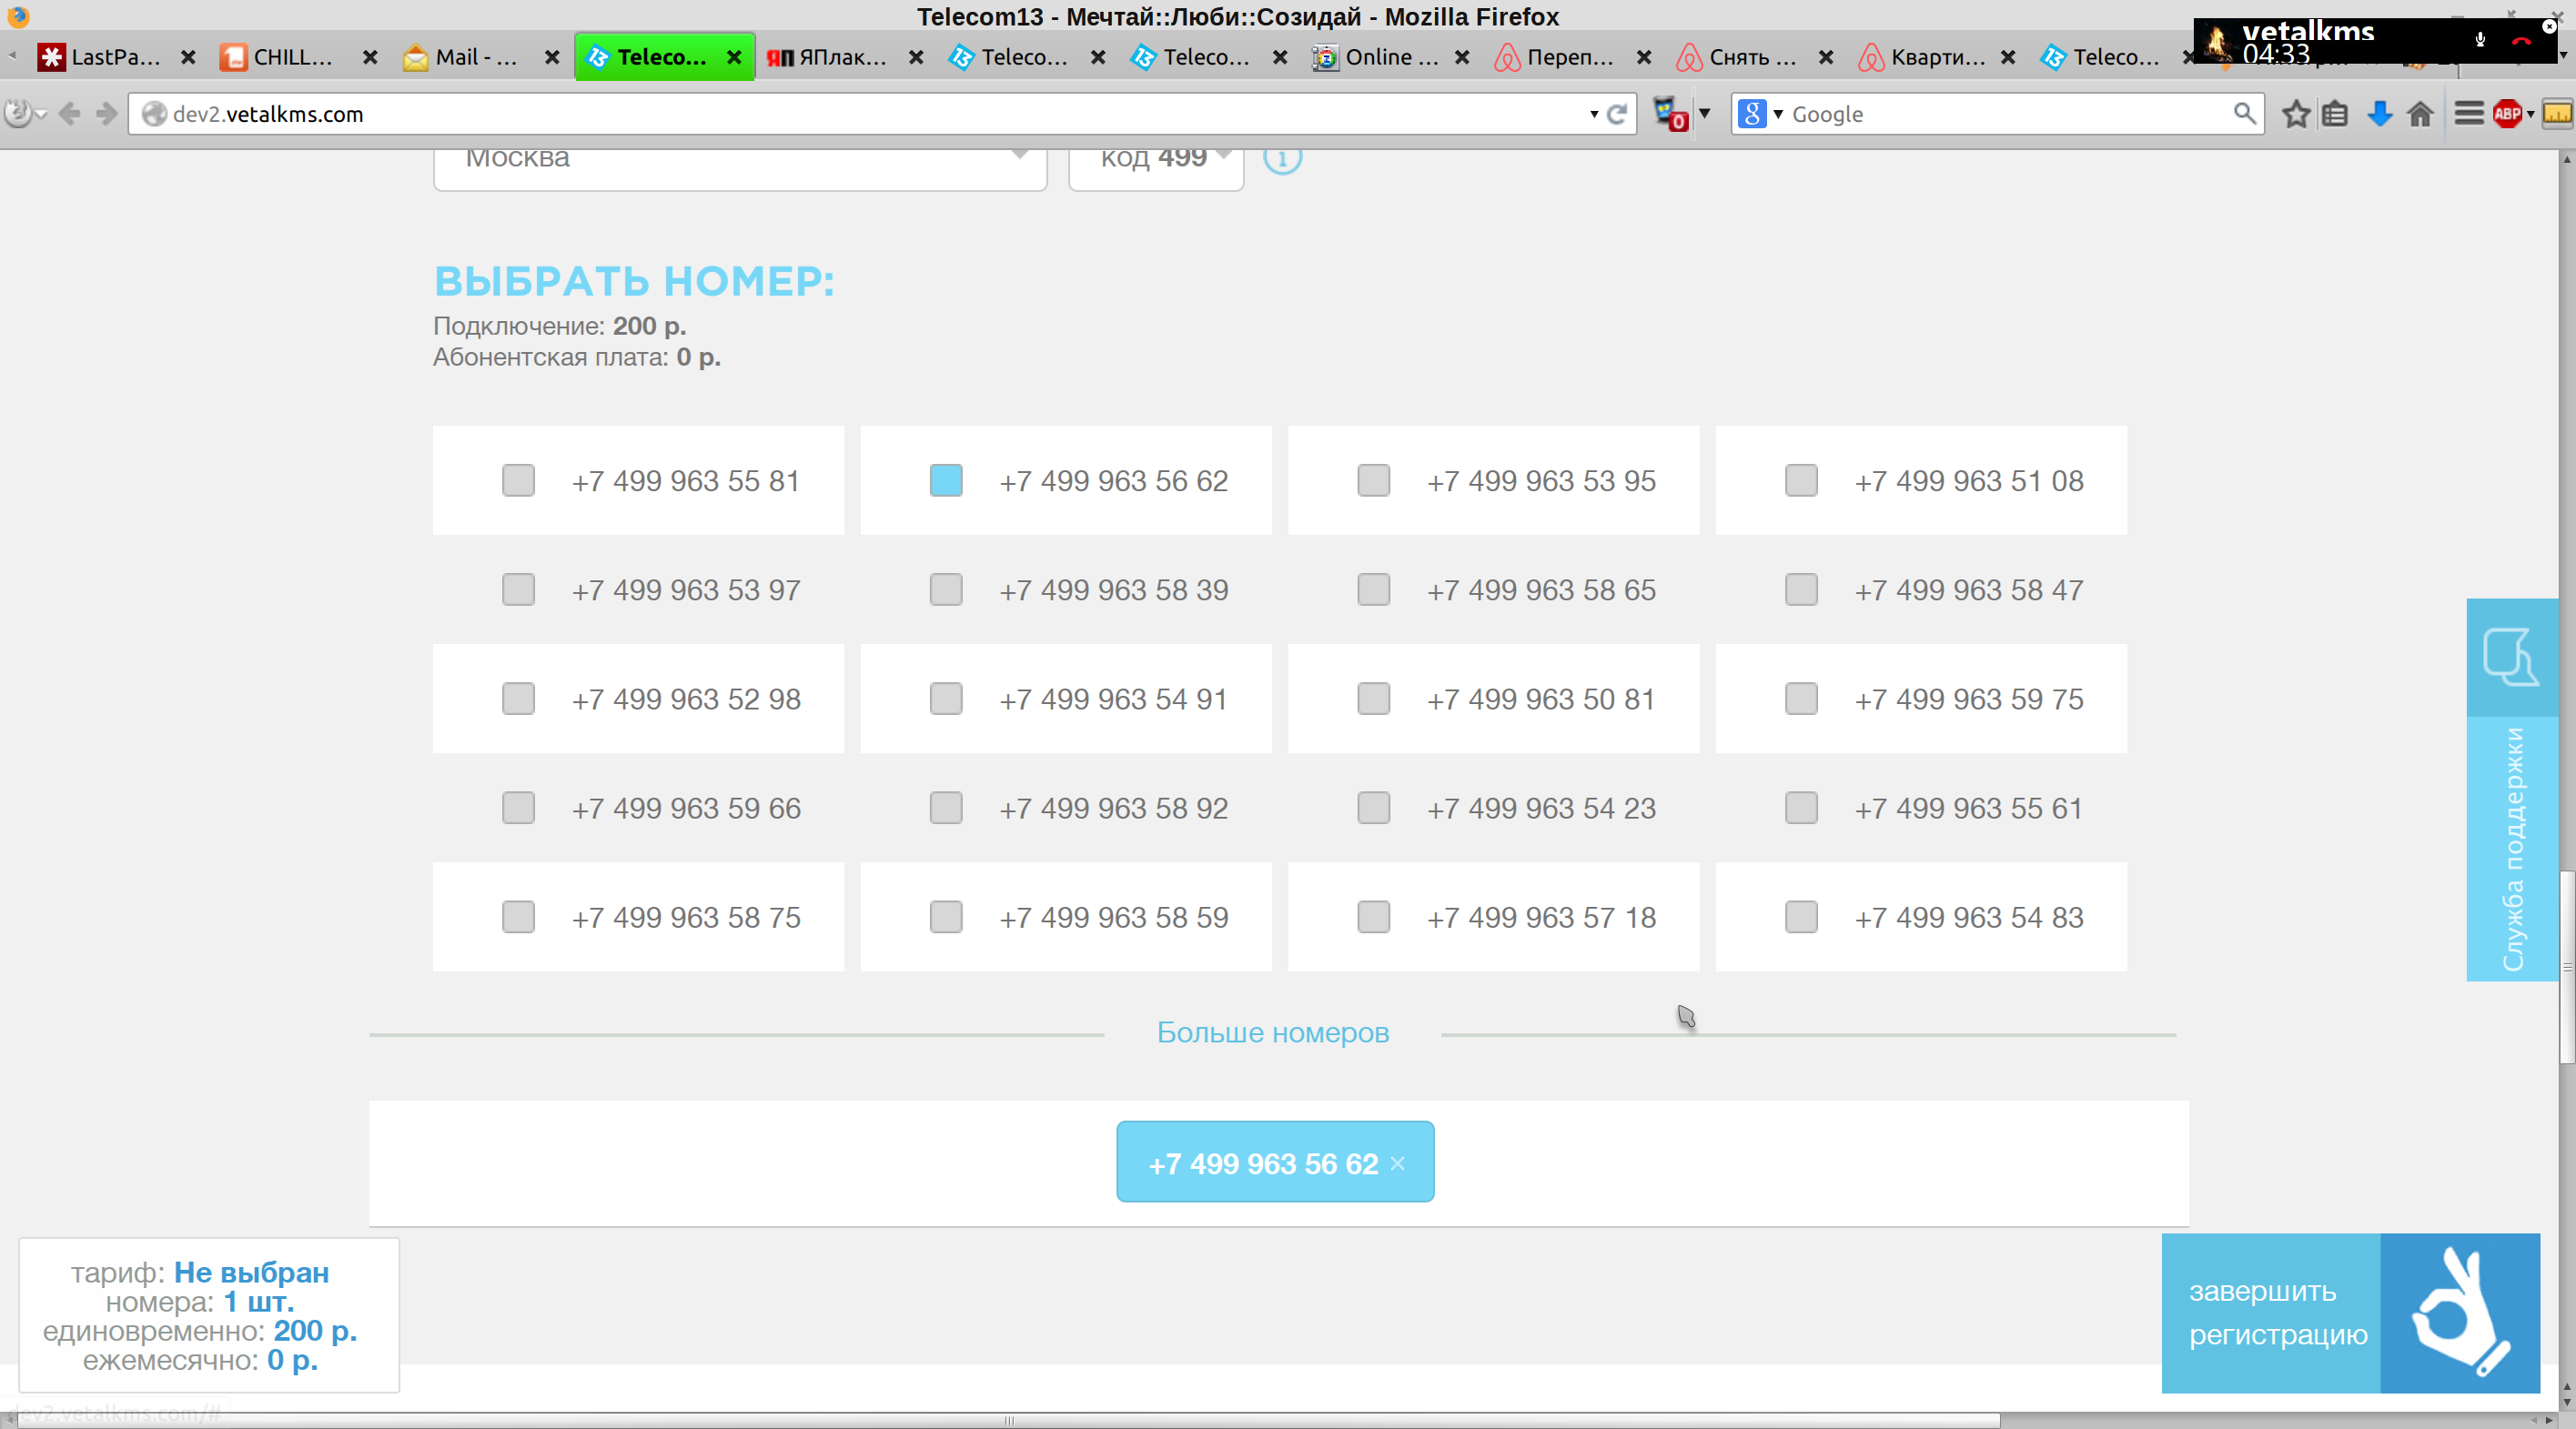Check the box for +7 499 963 59 66
2576x1429 pixels.
tap(518, 808)
